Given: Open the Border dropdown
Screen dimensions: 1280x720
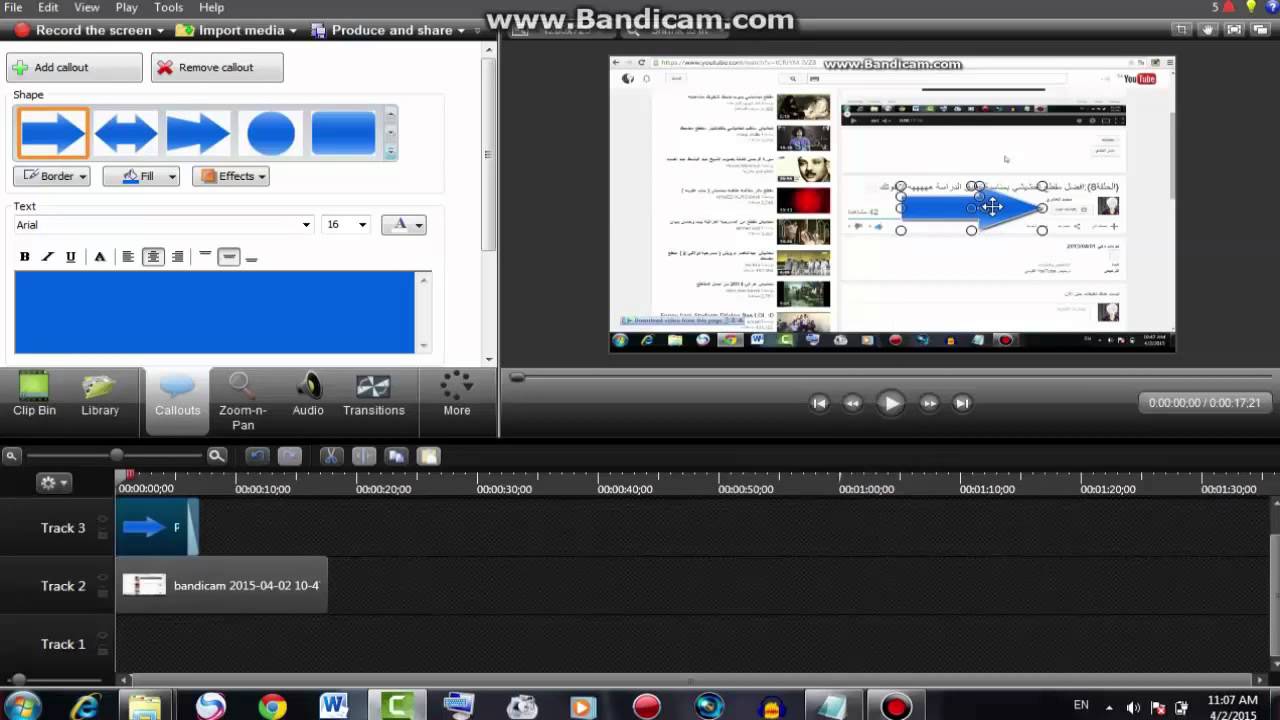Looking at the screenshot, I should tap(51, 176).
